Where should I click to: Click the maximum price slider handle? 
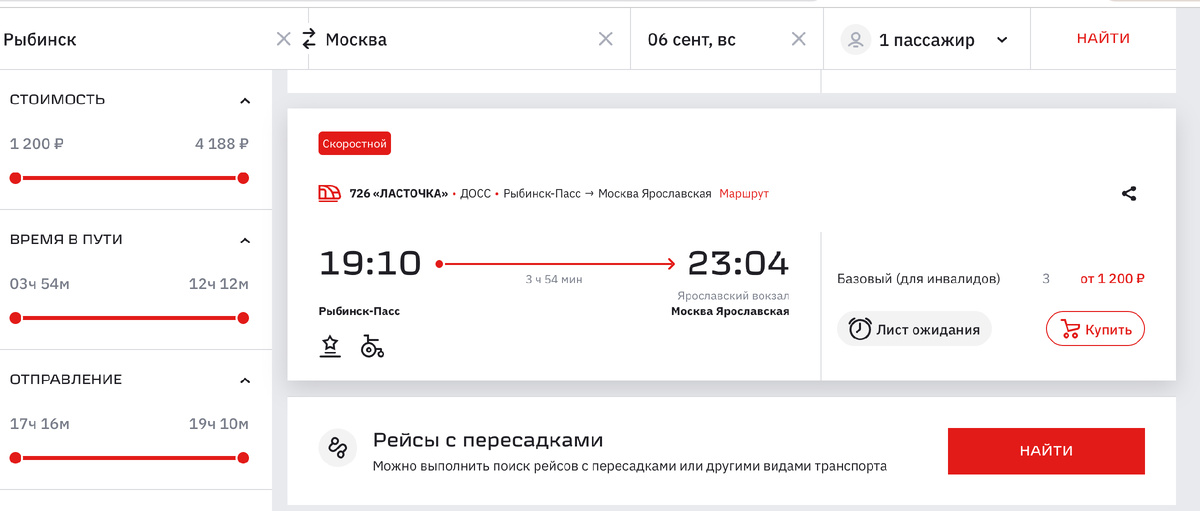(243, 178)
